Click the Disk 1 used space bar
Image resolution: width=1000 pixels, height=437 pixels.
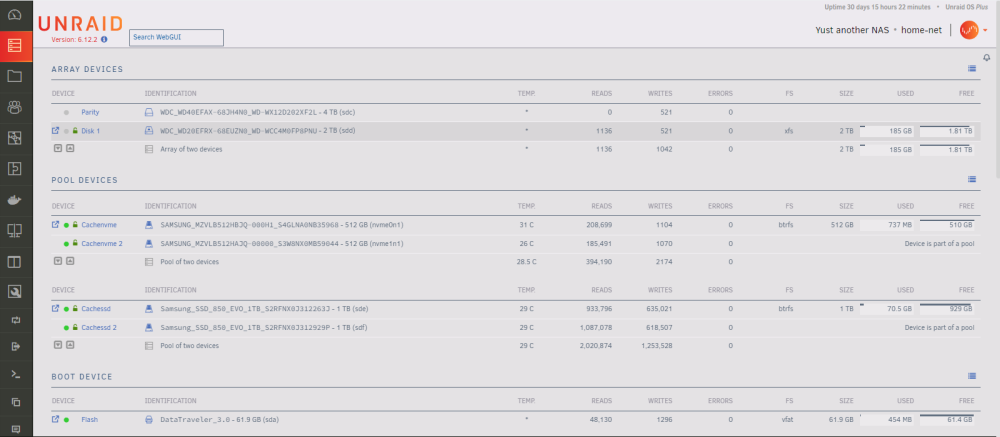coord(886,131)
